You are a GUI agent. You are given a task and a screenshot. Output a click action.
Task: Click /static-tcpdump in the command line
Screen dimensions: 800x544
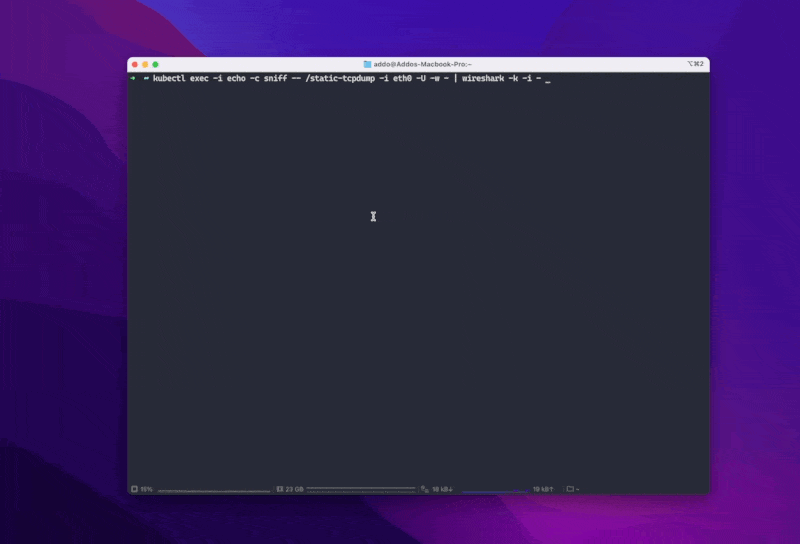click(340, 78)
